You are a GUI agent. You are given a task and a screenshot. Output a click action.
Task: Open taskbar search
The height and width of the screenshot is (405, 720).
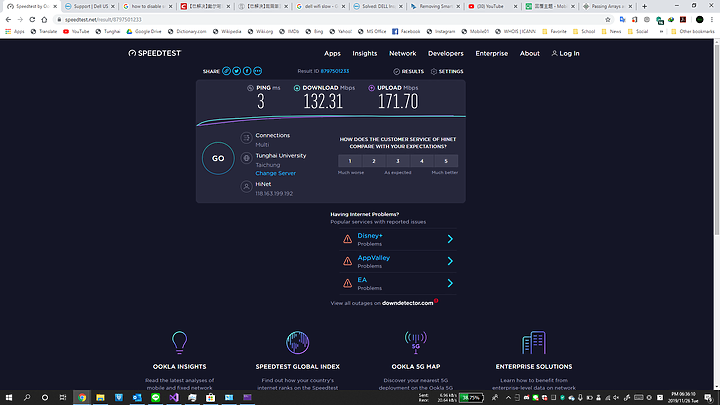(27, 398)
